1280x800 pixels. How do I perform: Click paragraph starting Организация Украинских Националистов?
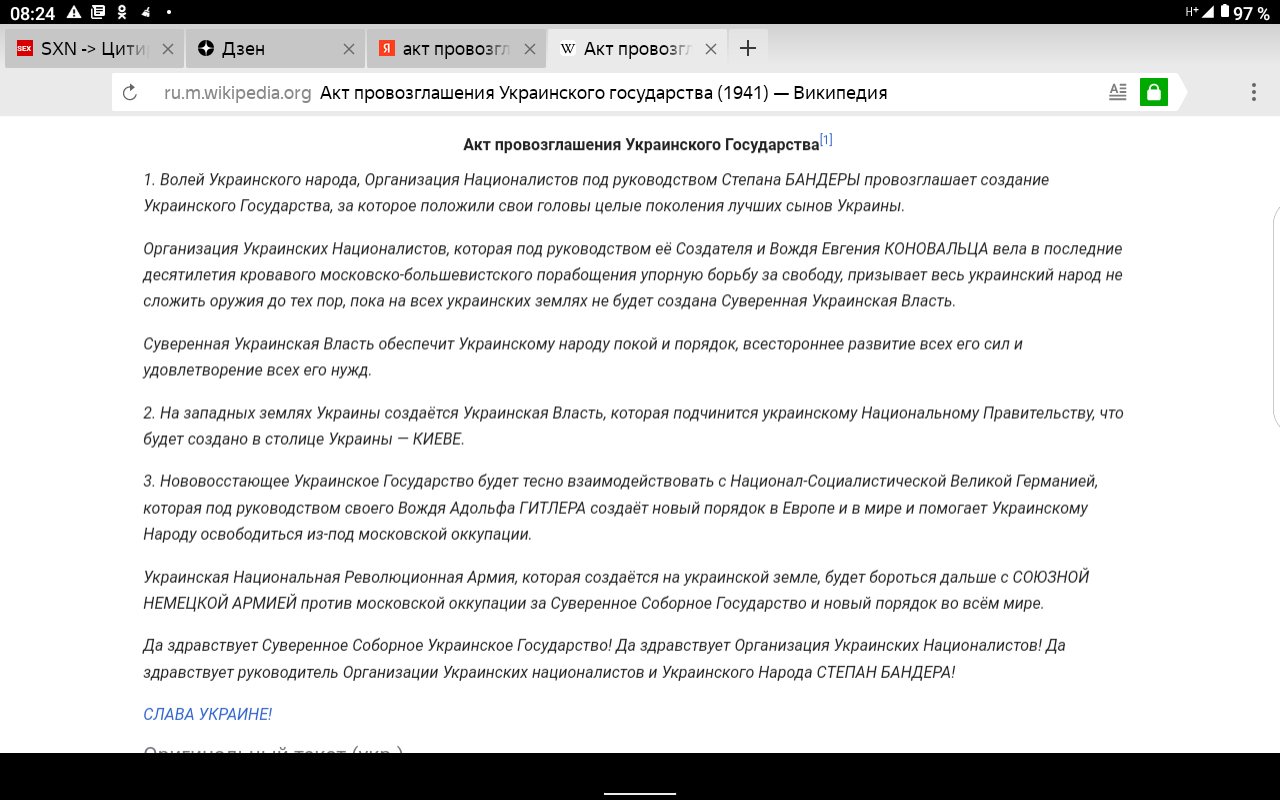click(x=633, y=275)
